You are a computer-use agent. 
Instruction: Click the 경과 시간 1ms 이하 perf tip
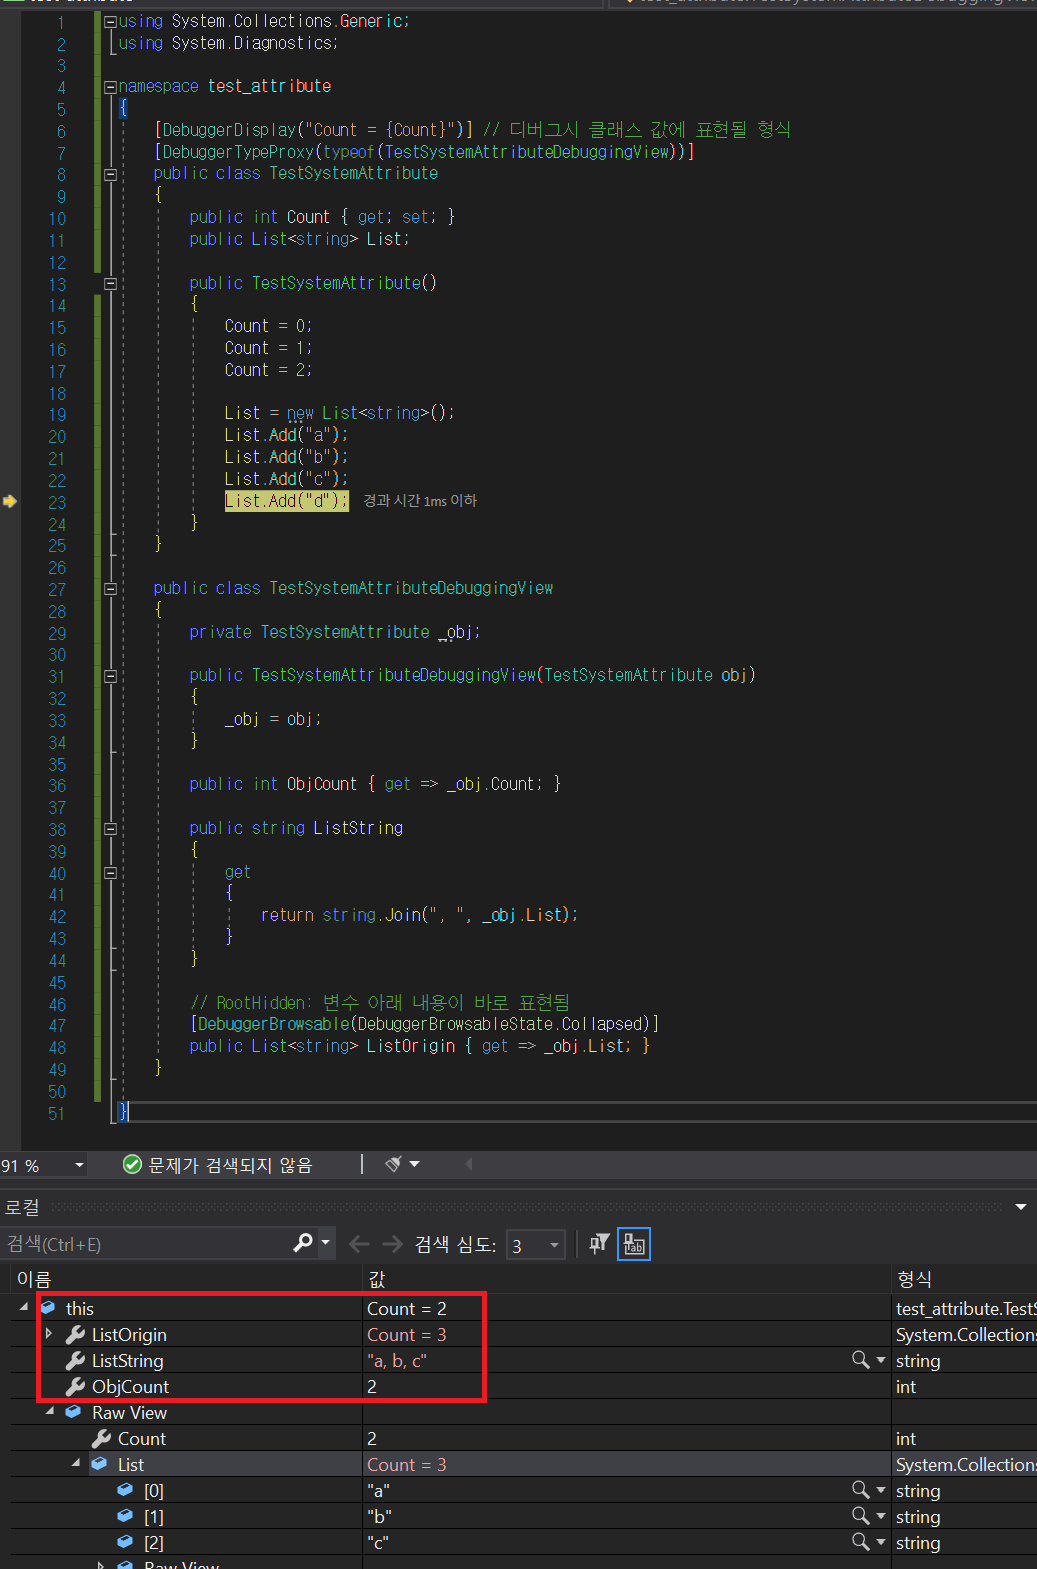[420, 501]
